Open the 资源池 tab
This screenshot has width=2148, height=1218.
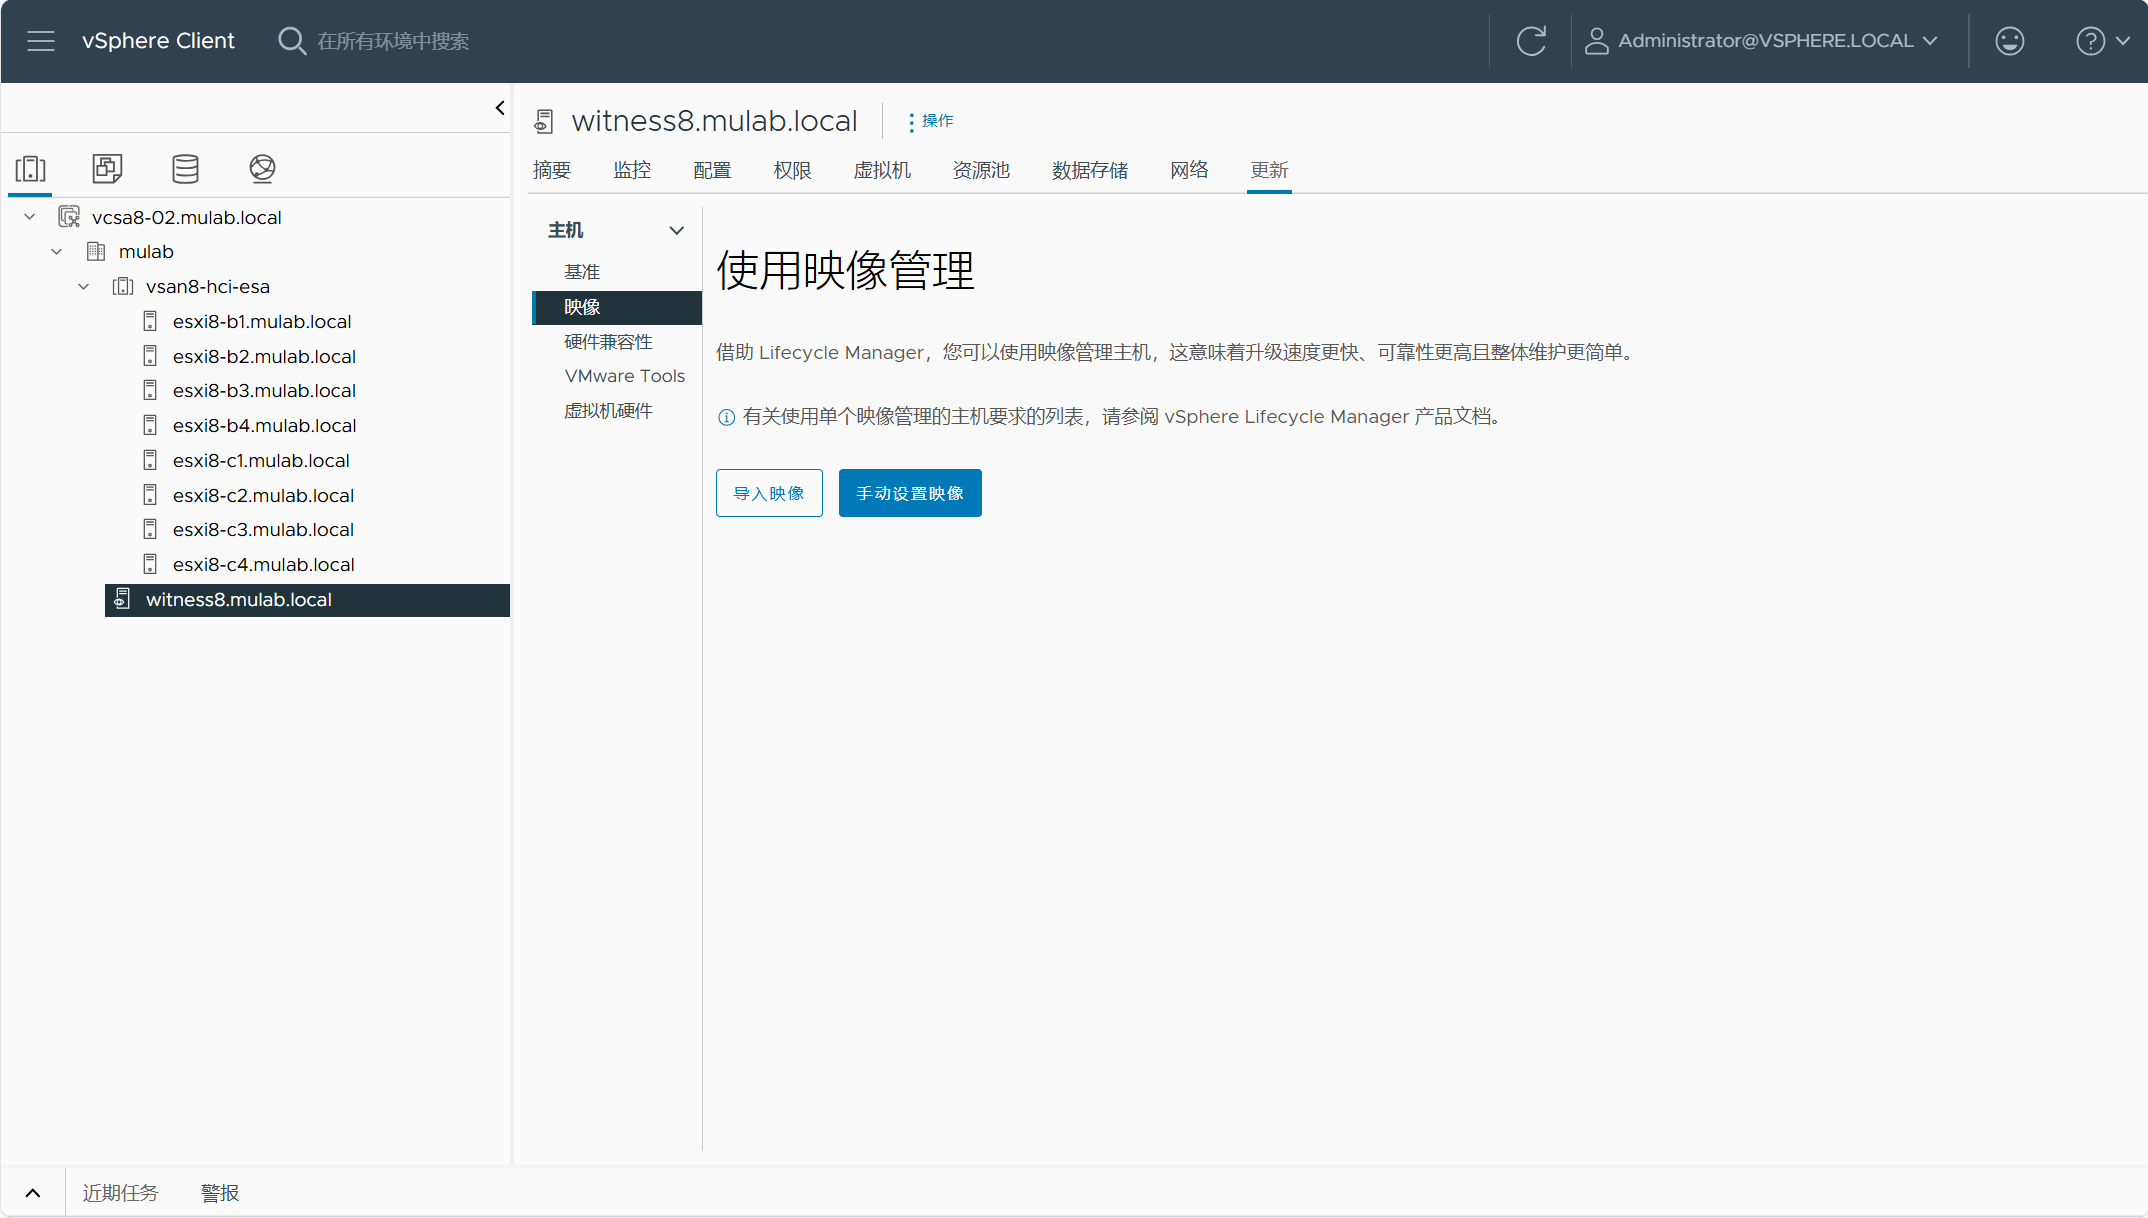(981, 170)
